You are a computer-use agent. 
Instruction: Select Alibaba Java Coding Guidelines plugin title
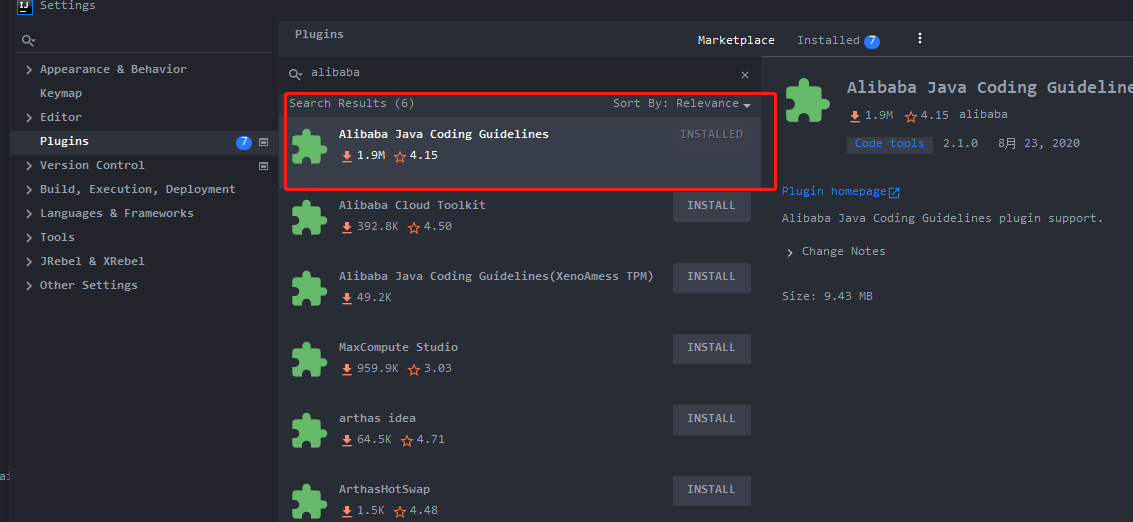point(444,134)
